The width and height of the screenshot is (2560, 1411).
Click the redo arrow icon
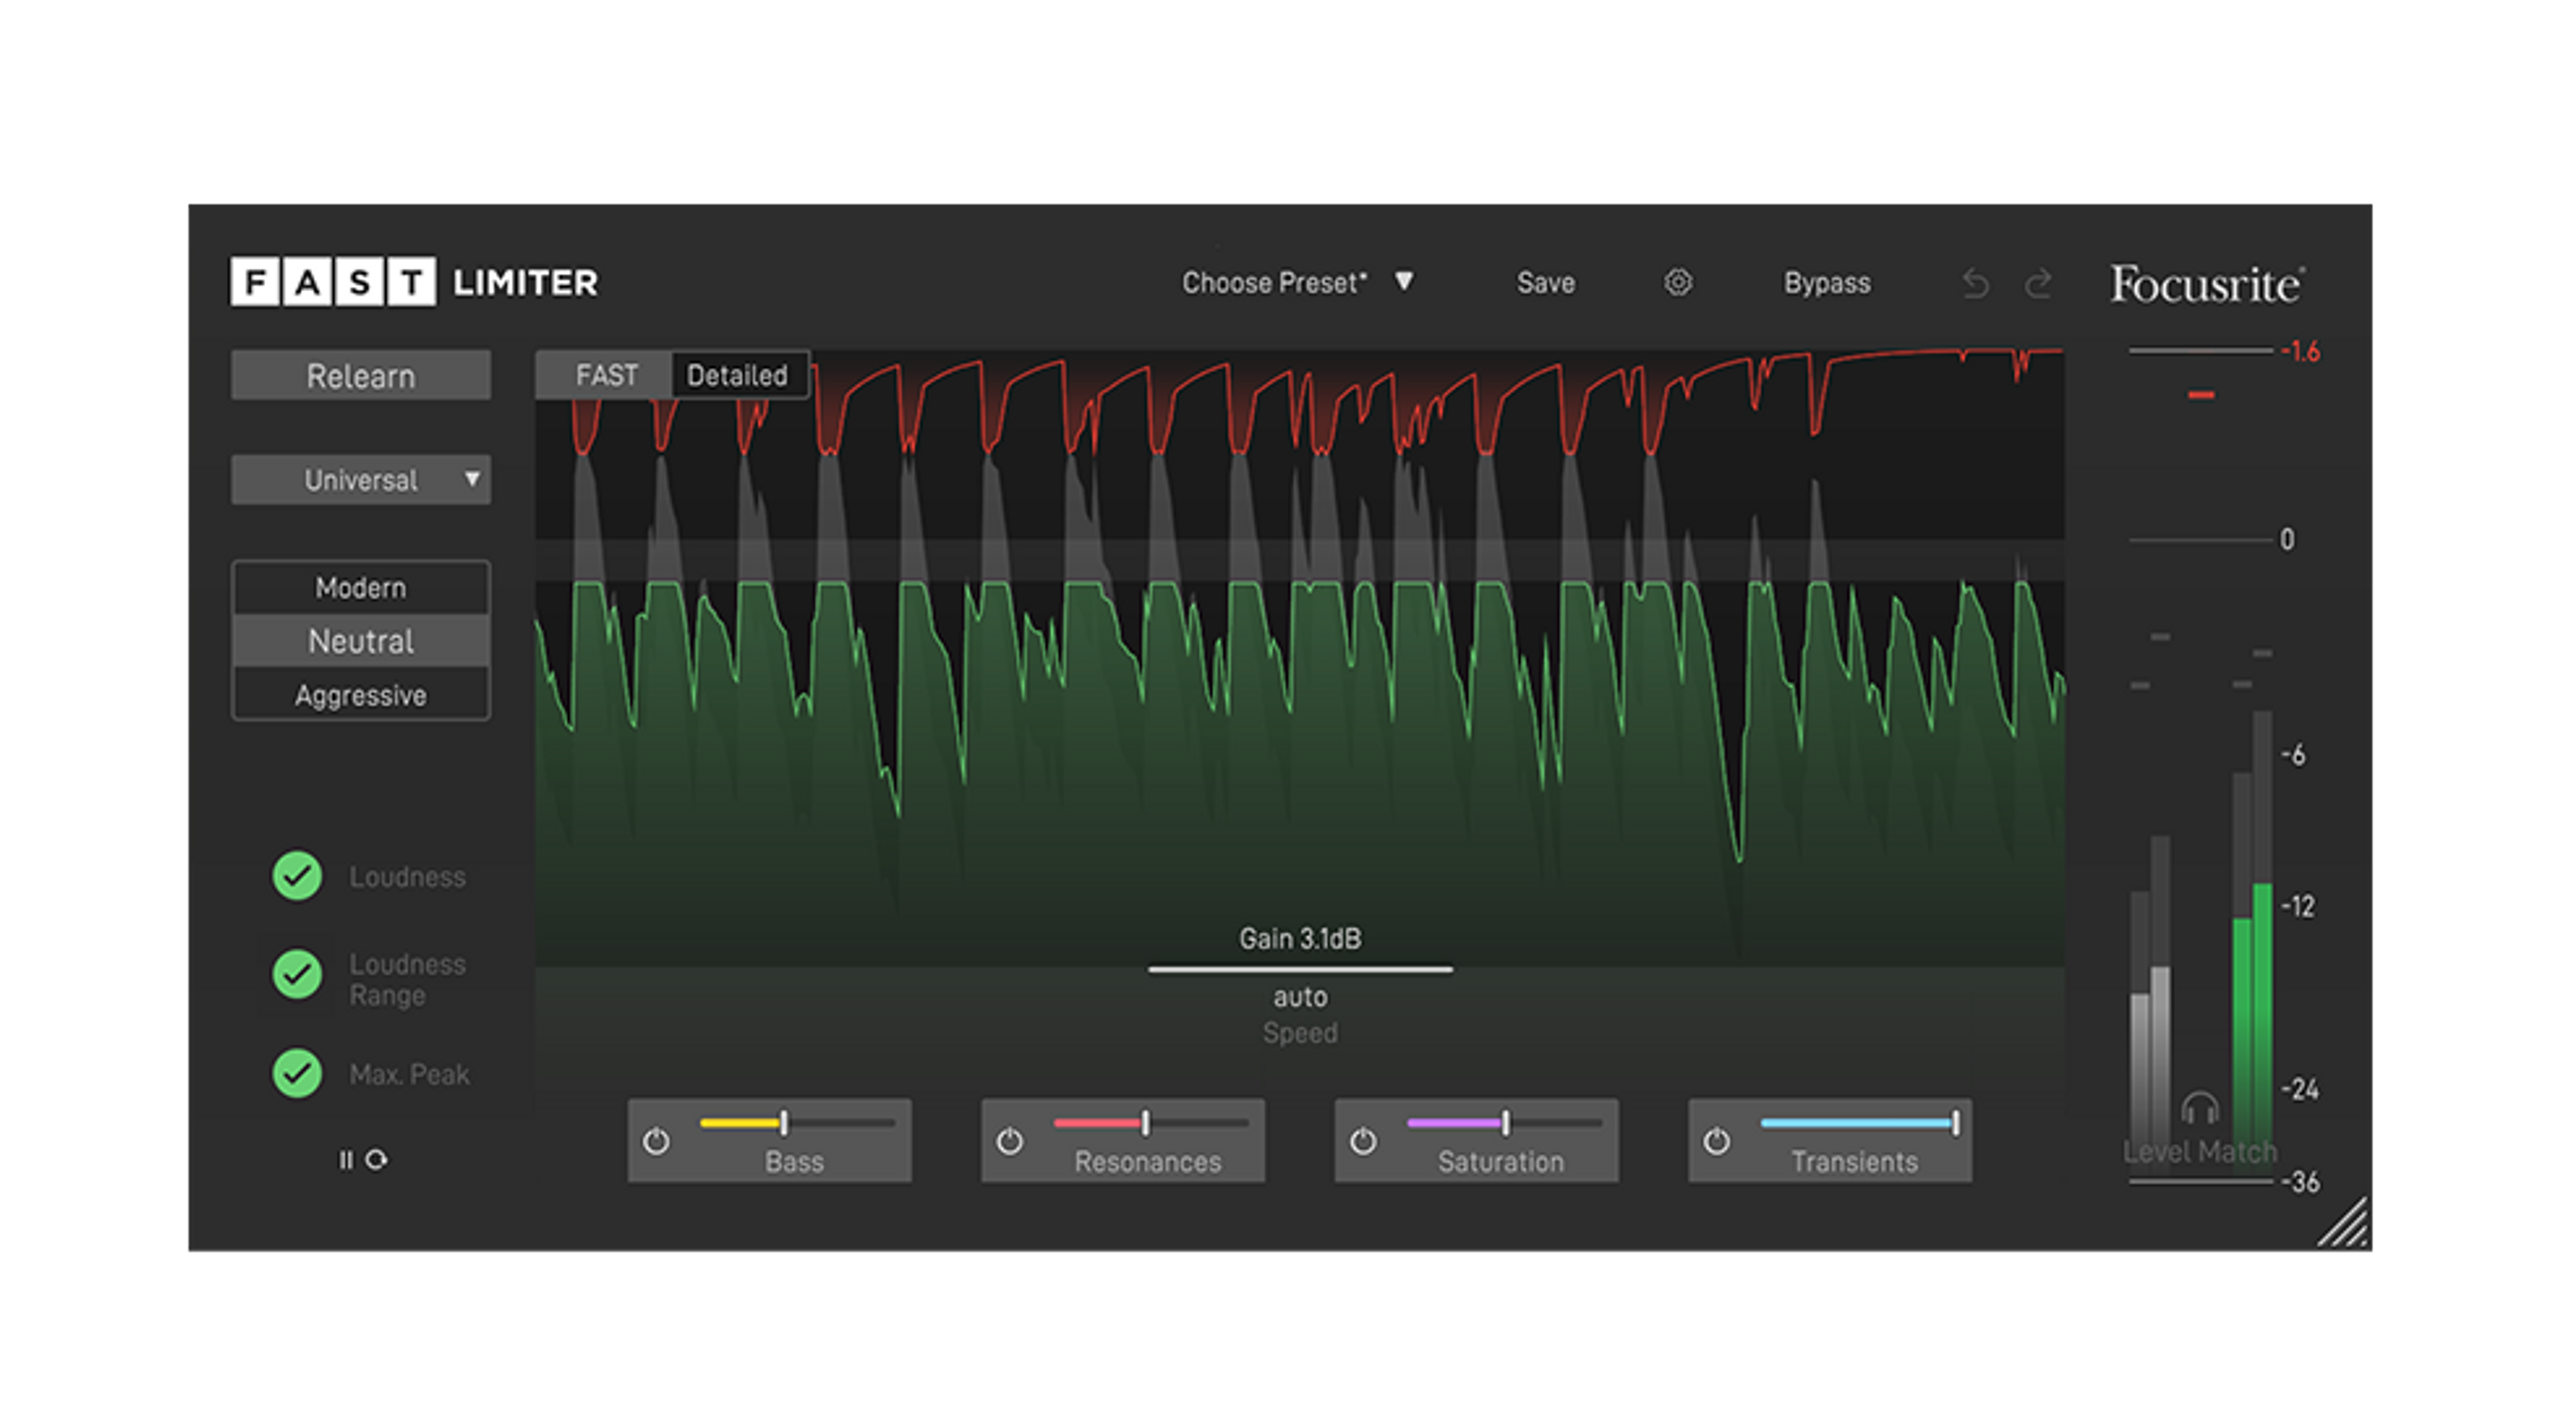pyautogui.click(x=2038, y=284)
